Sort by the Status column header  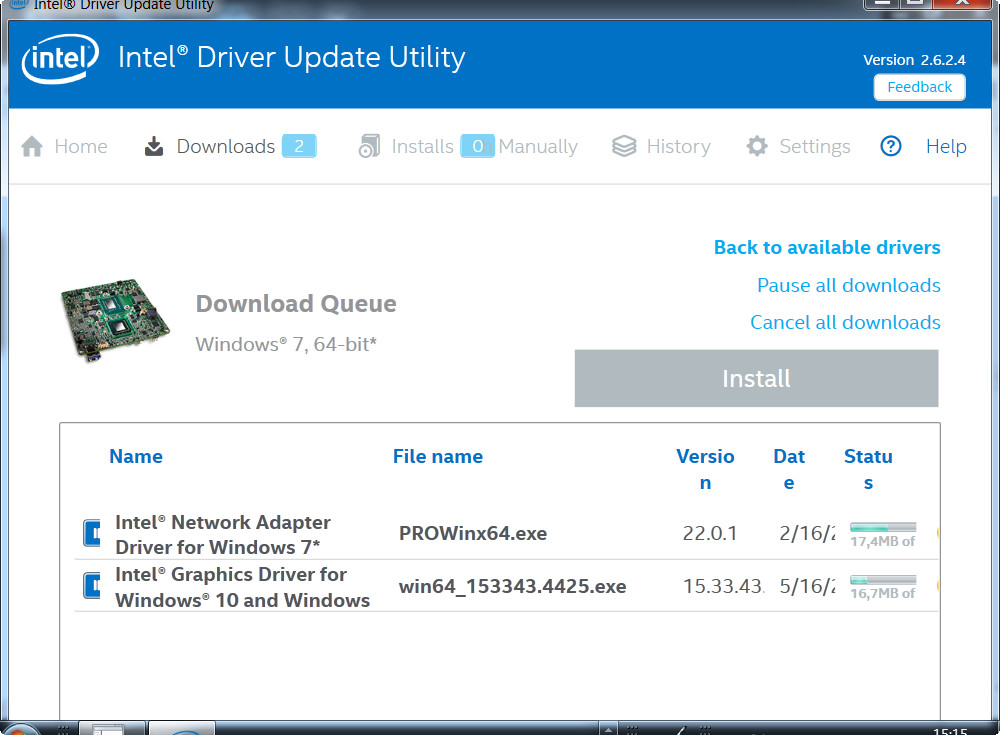pyautogui.click(x=868, y=469)
